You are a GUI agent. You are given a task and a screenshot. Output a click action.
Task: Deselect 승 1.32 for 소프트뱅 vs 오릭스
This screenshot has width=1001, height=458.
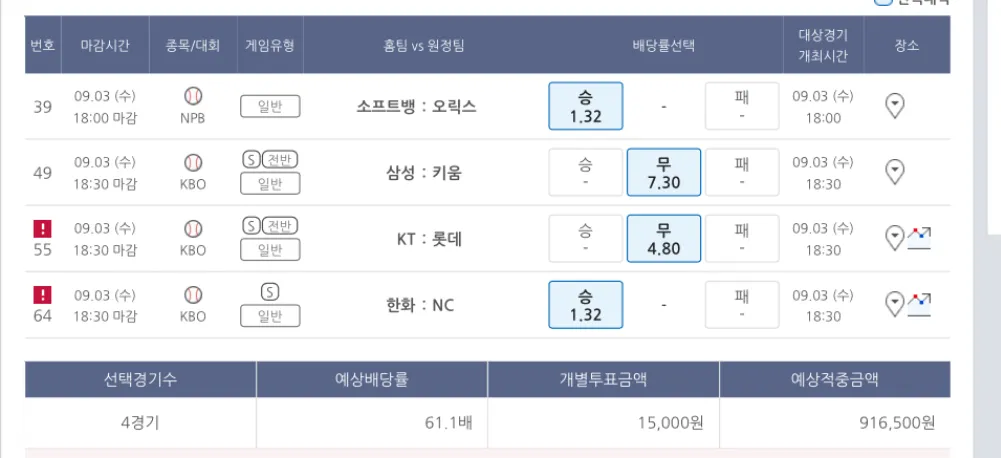[x=585, y=106]
